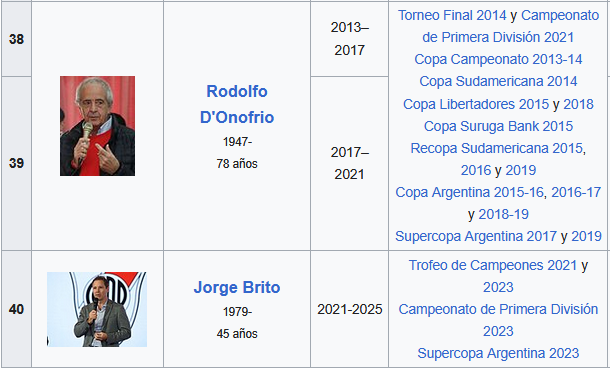Open the 2018-19 Copa Argentina link

(503, 215)
